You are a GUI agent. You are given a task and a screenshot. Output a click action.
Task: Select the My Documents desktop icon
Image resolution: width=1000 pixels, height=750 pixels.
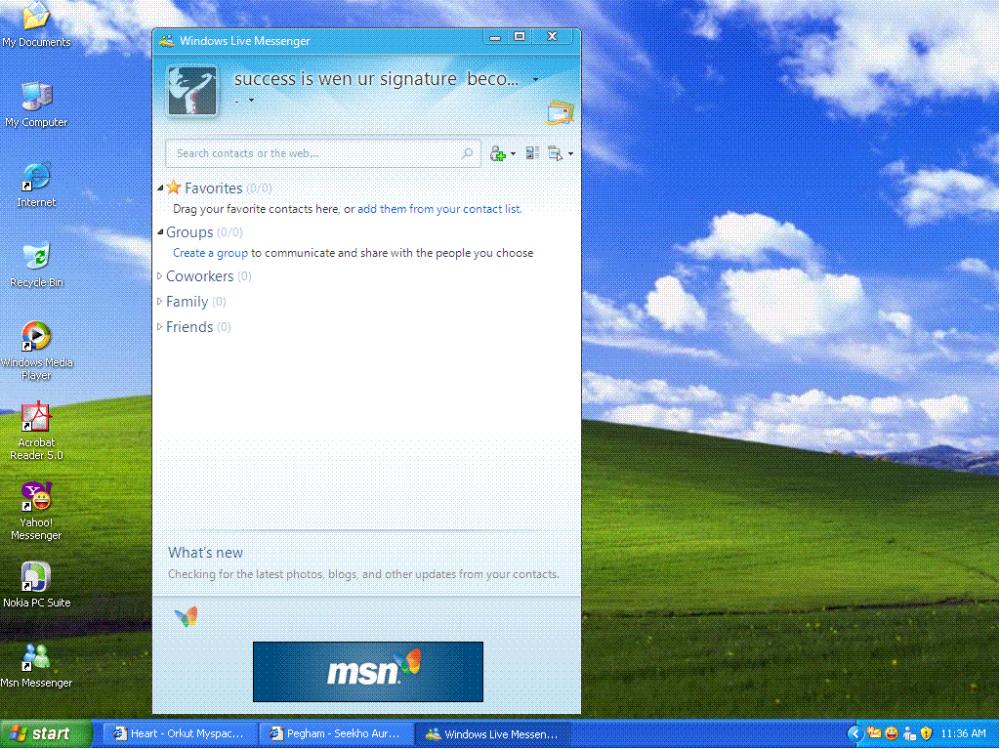pyautogui.click(x=36, y=26)
